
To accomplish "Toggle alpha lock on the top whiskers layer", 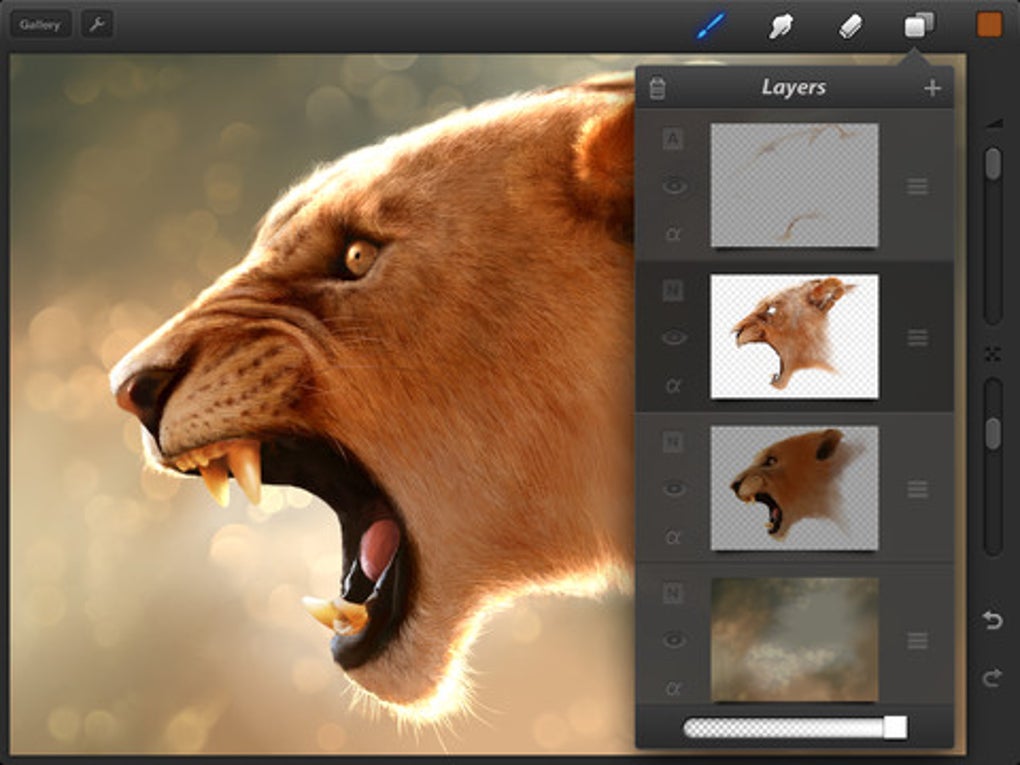I will [x=674, y=234].
